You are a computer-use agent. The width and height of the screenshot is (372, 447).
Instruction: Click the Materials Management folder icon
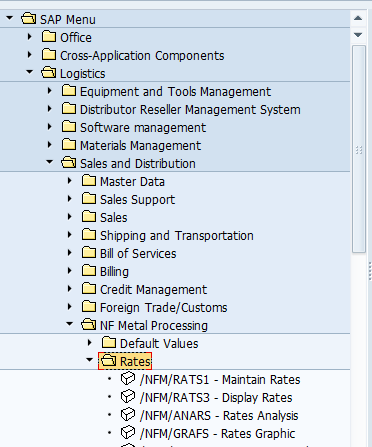[69, 145]
